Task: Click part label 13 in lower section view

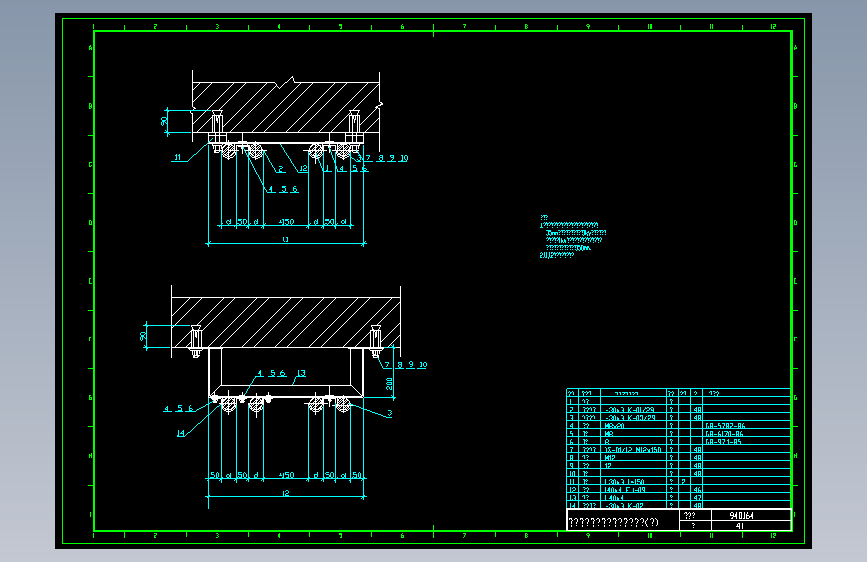Action: point(301,373)
